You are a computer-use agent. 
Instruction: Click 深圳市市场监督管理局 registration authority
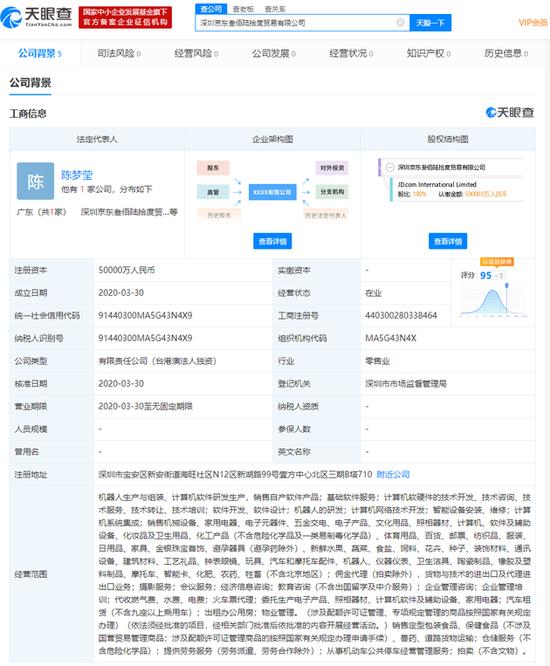pyautogui.click(x=406, y=384)
